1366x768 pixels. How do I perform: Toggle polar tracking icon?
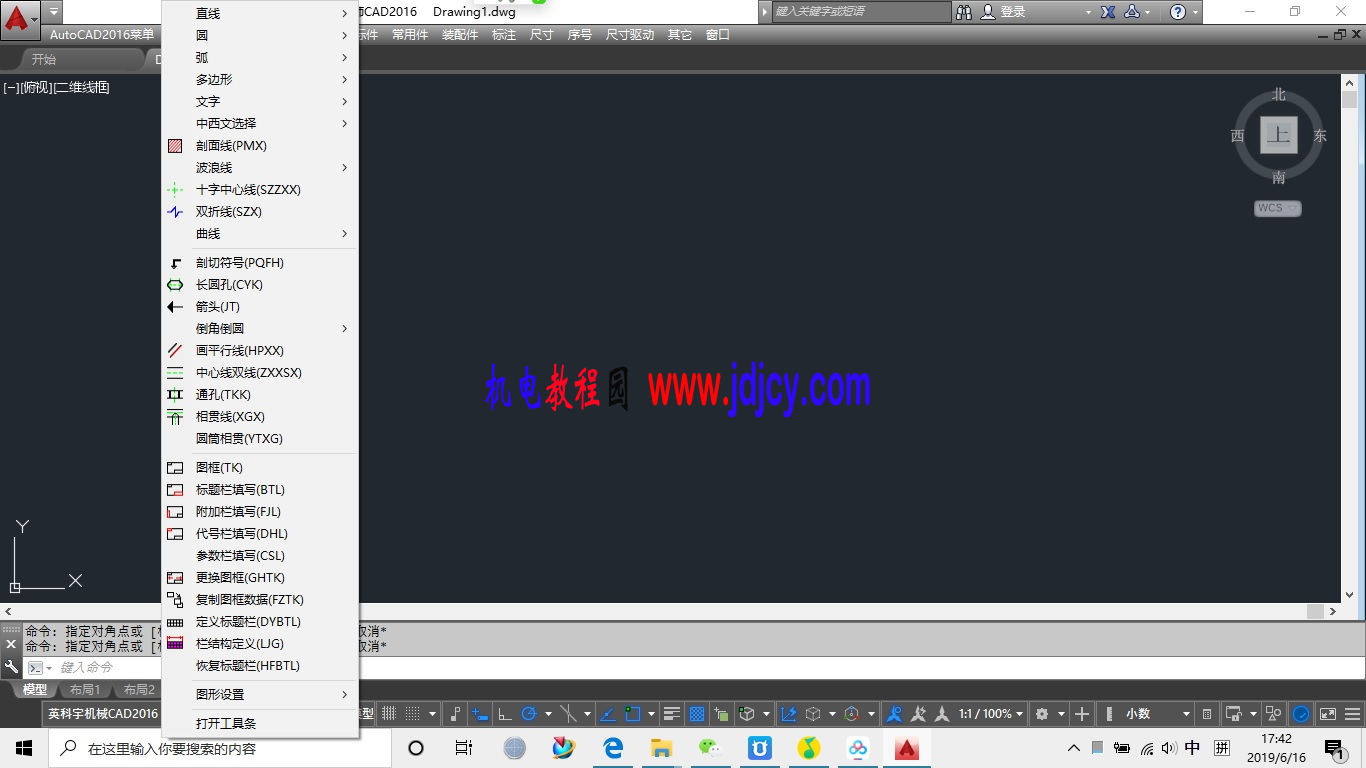(530, 713)
